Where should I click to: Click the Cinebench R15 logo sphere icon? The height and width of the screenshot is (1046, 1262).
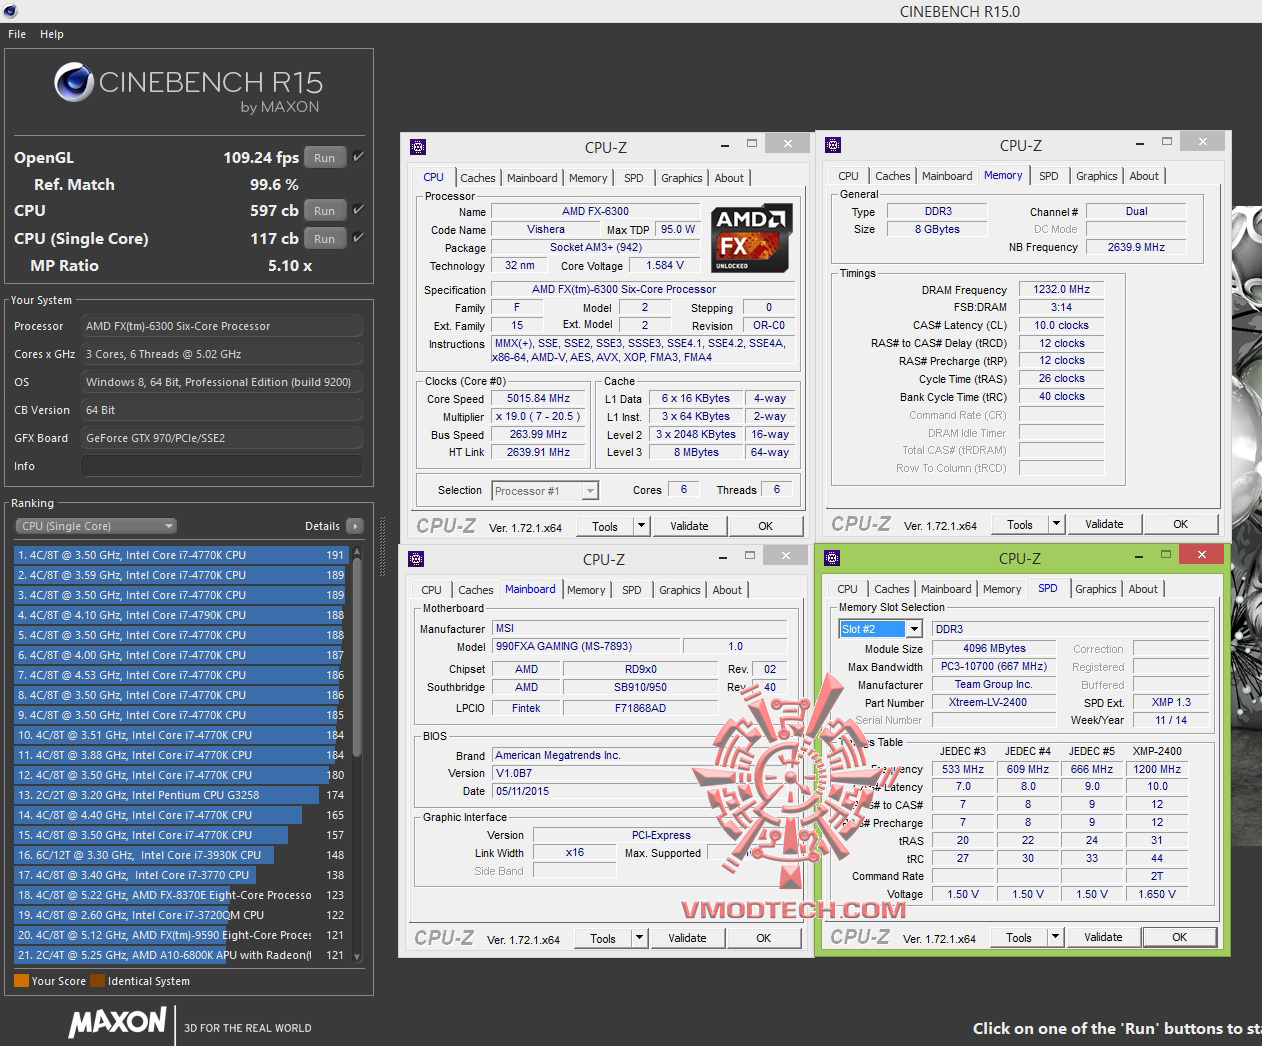point(74,82)
